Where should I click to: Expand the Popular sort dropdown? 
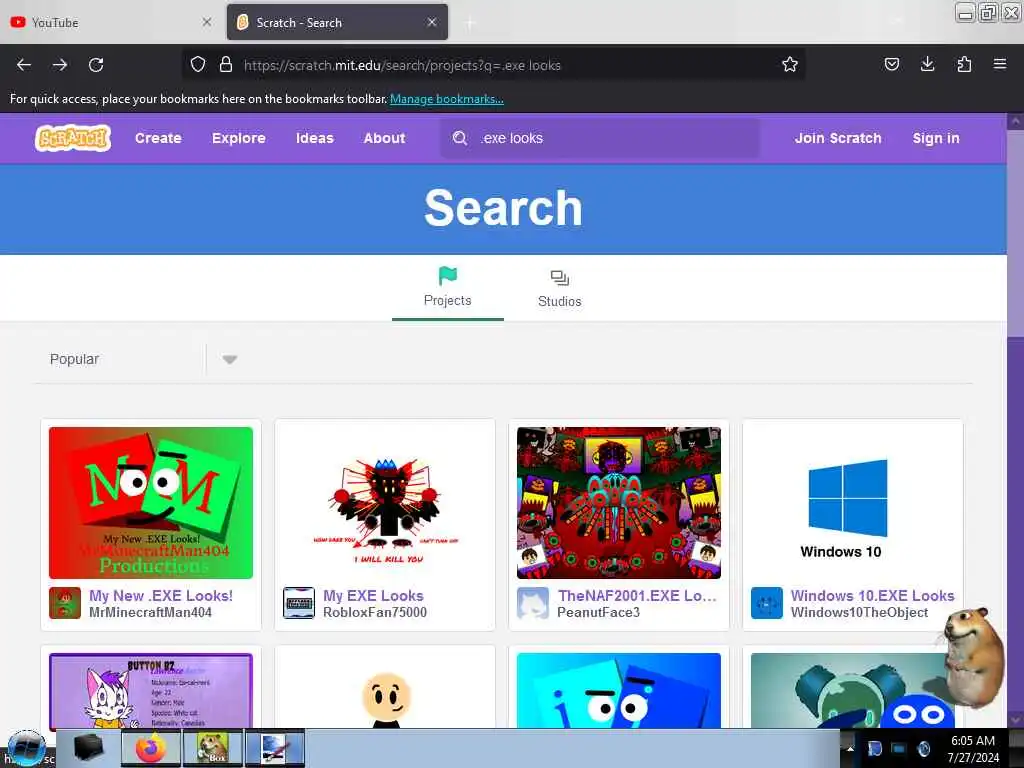(229, 359)
